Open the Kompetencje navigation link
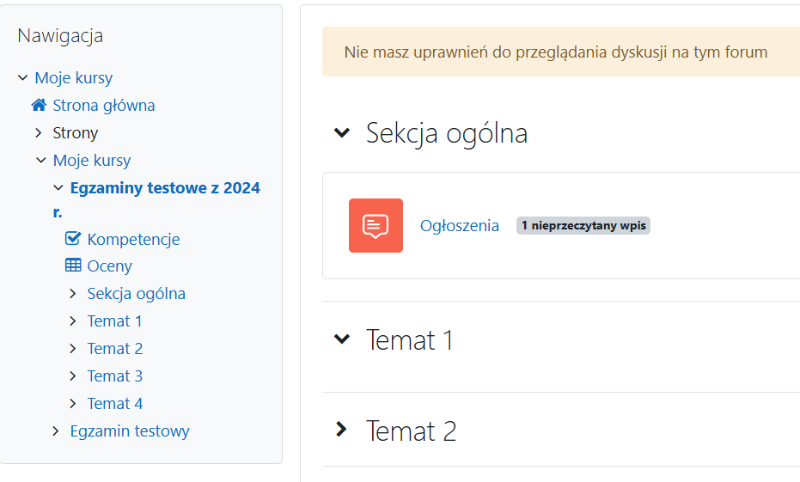The image size is (800, 482). 133,239
